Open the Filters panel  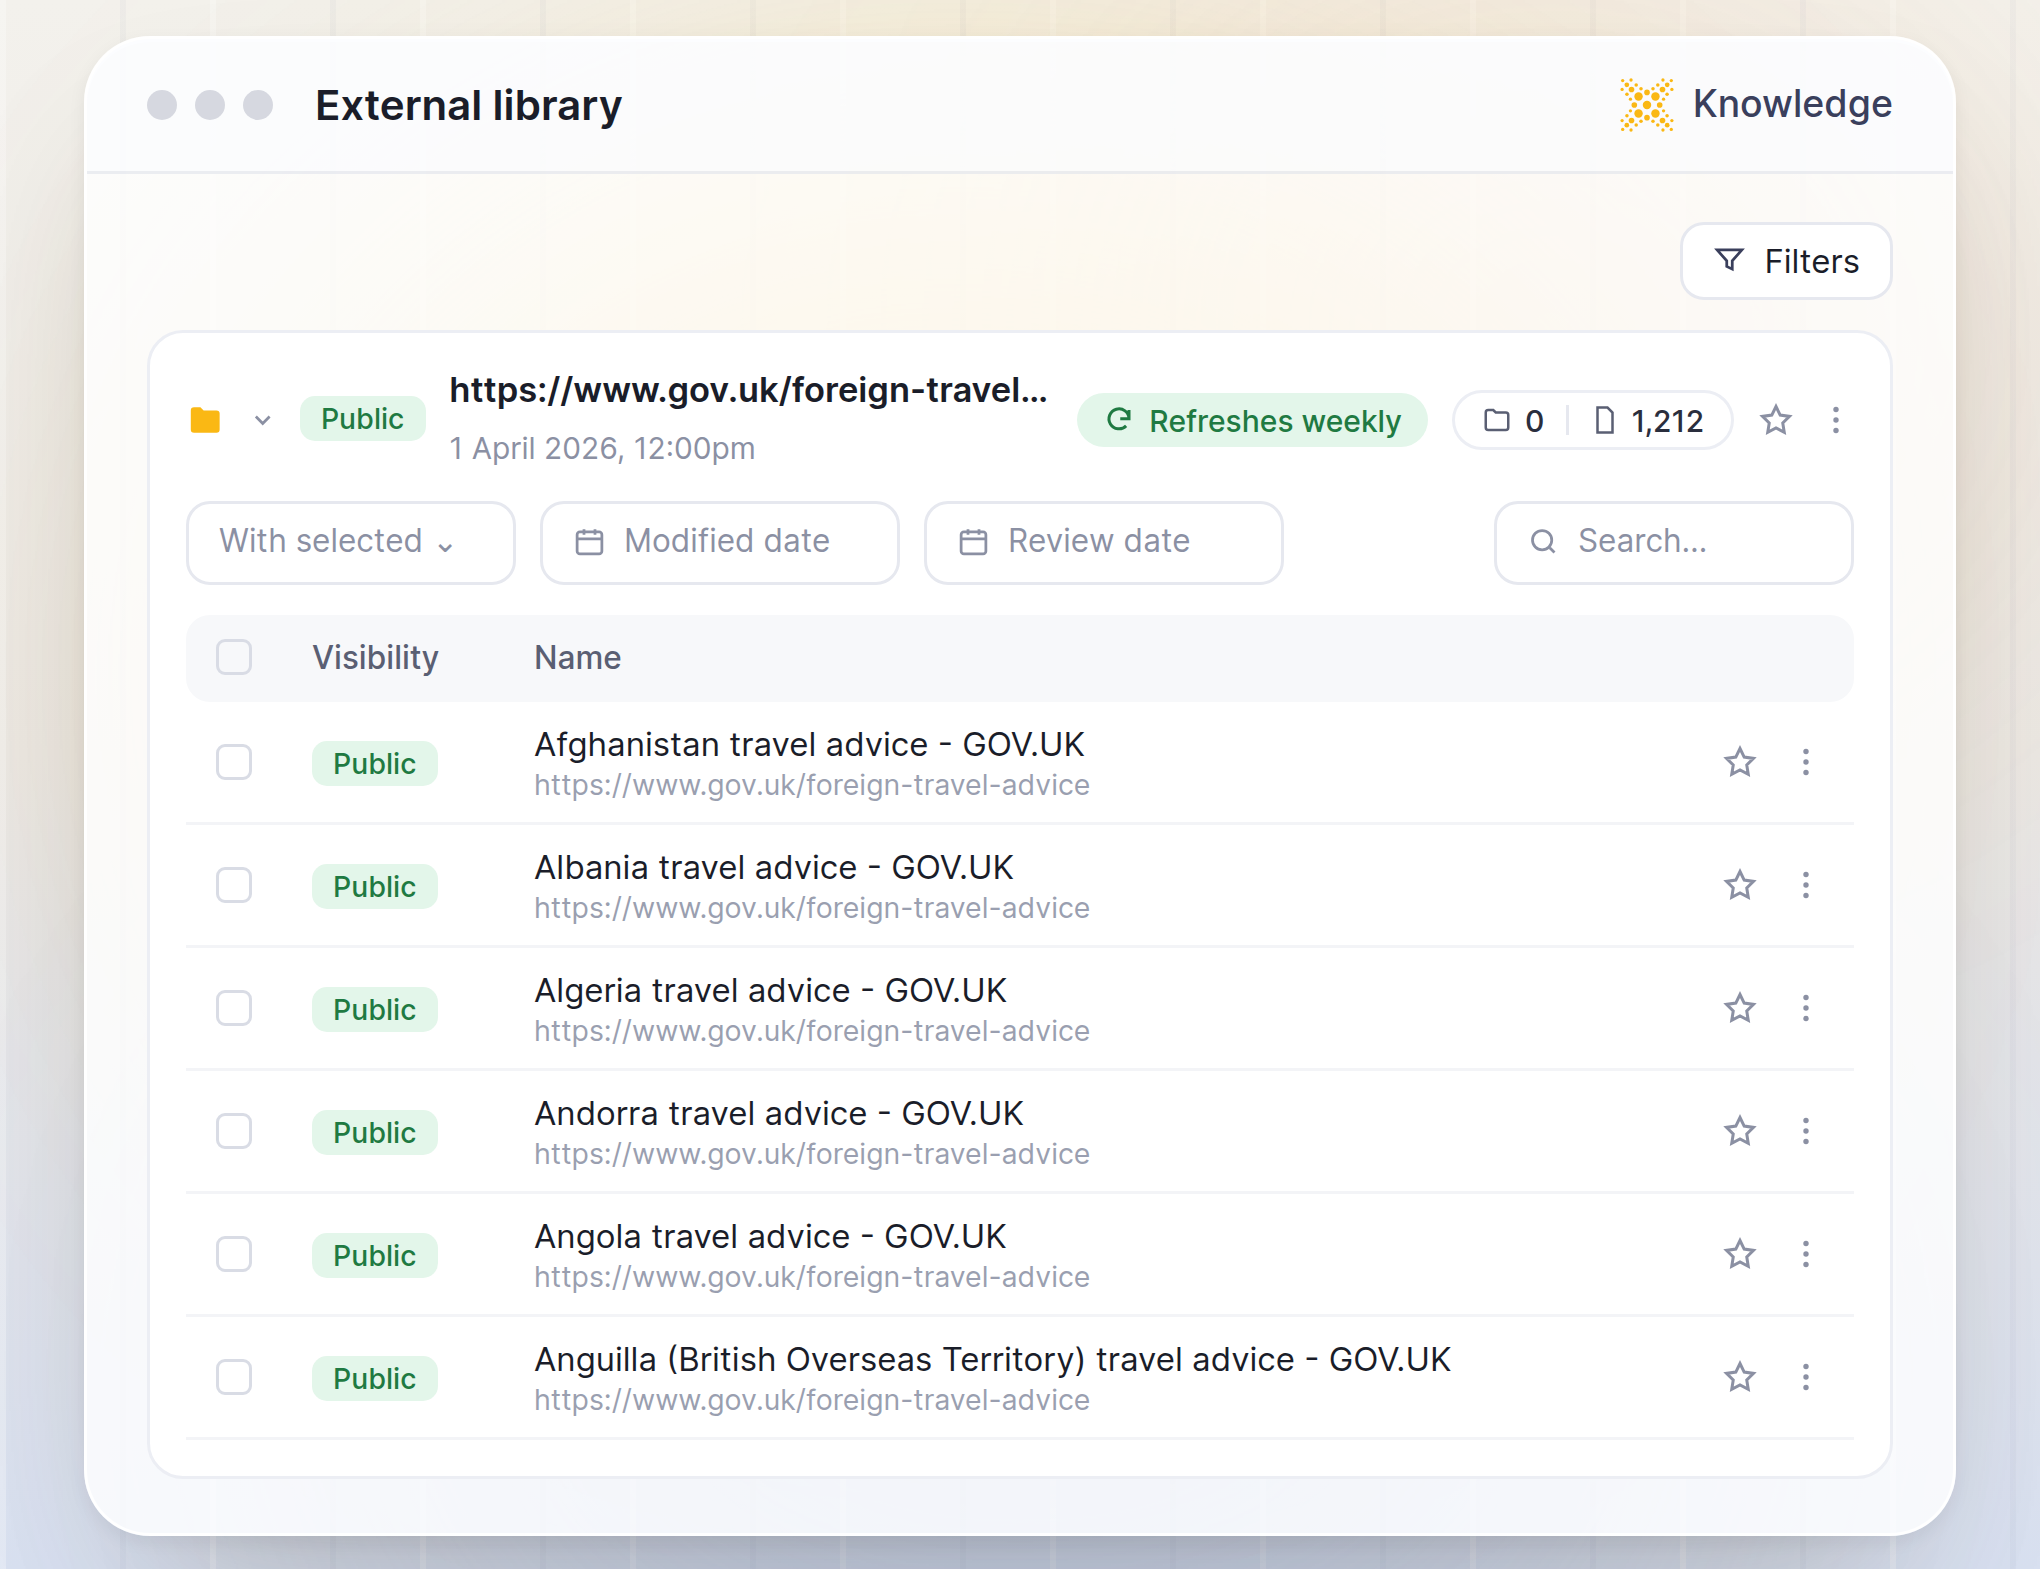click(1786, 261)
